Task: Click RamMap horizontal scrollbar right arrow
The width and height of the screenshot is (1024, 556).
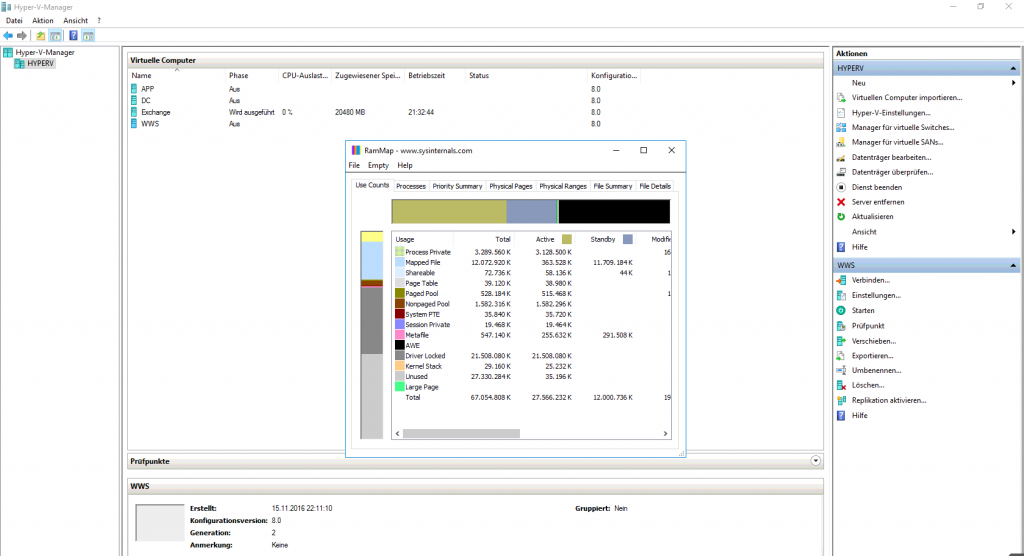Action: coord(665,433)
